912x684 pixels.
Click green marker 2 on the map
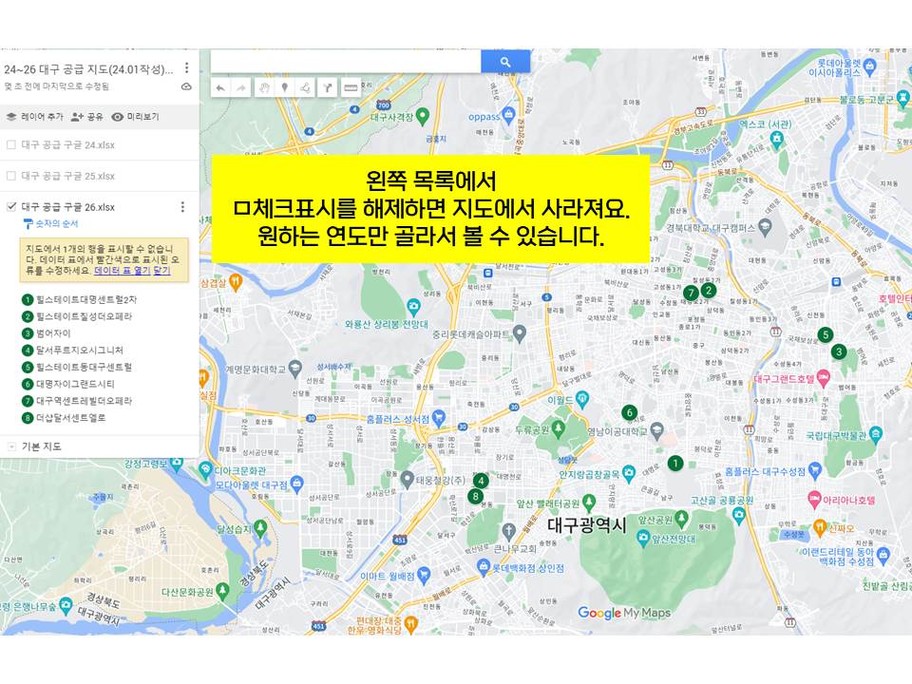[x=708, y=290]
